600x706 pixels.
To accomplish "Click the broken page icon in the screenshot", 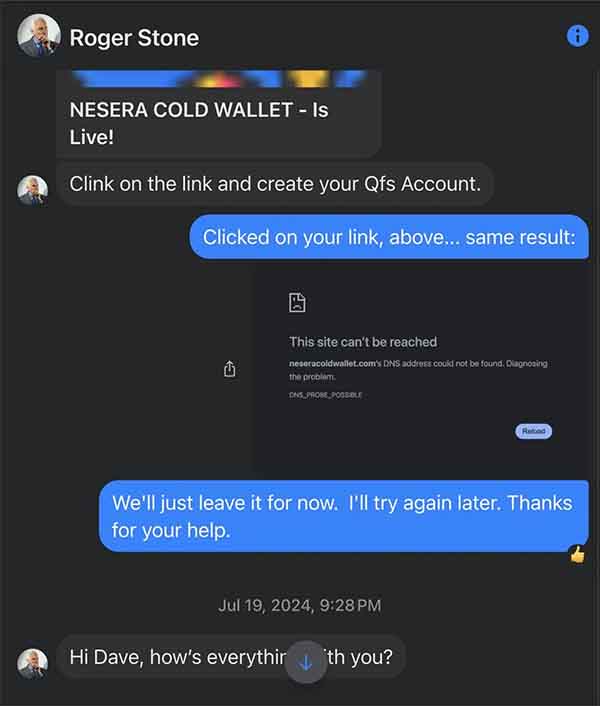I will click(297, 302).
